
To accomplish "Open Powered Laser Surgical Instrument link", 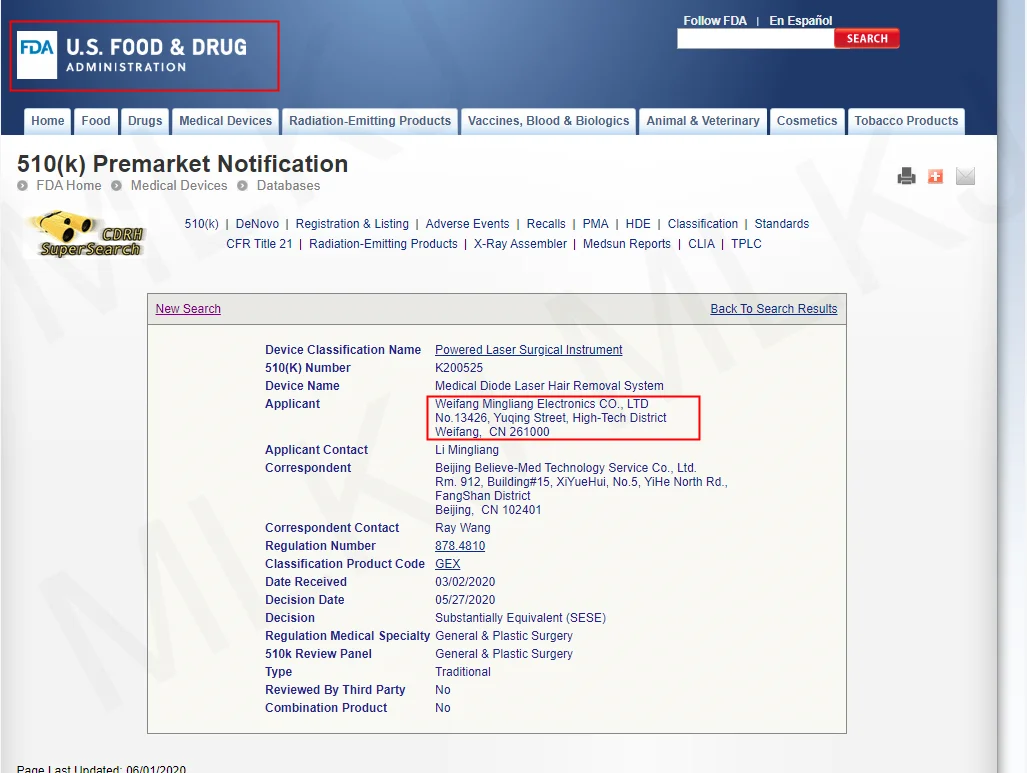I will 529,350.
